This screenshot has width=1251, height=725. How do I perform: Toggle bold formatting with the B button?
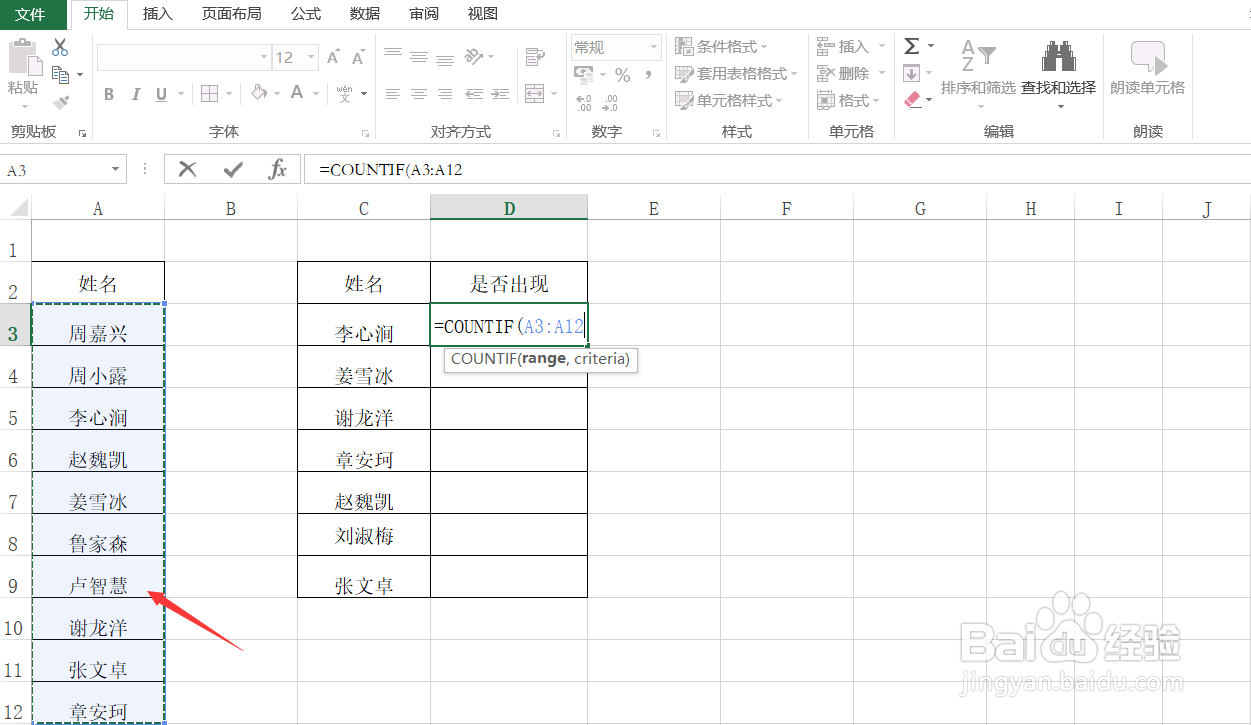(x=108, y=94)
